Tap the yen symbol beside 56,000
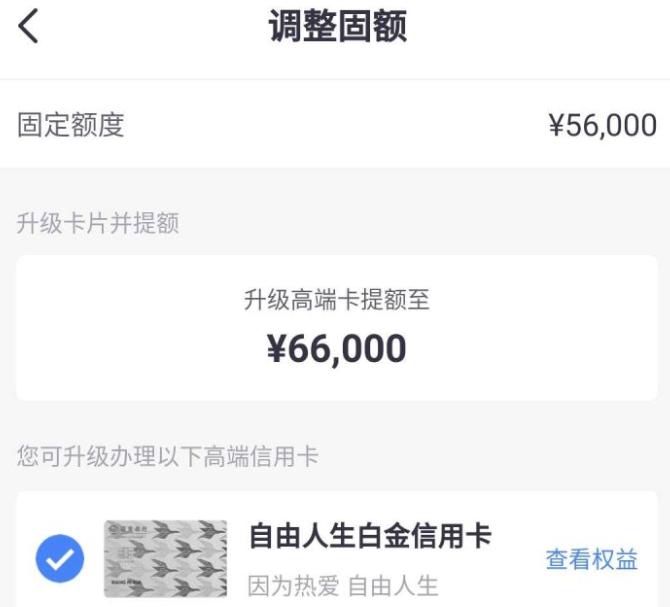 (x=557, y=126)
